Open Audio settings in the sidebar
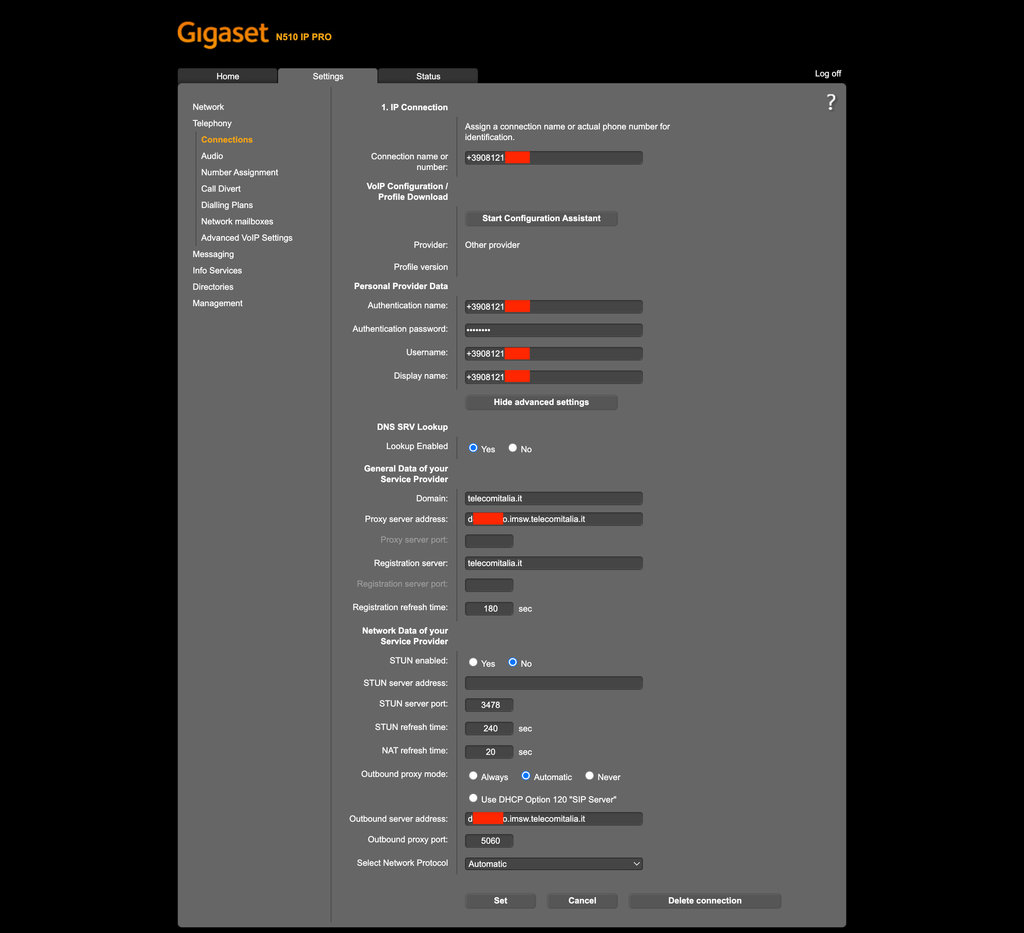 [212, 156]
